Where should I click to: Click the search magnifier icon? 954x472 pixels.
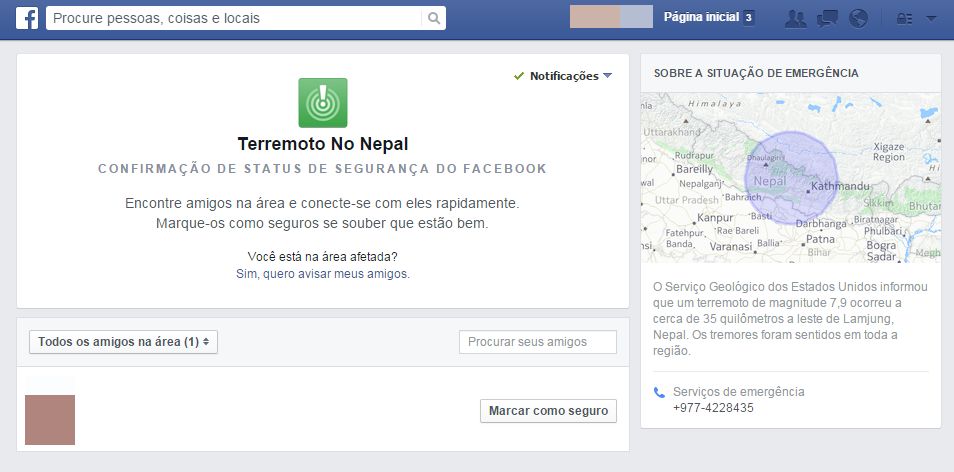coord(433,18)
